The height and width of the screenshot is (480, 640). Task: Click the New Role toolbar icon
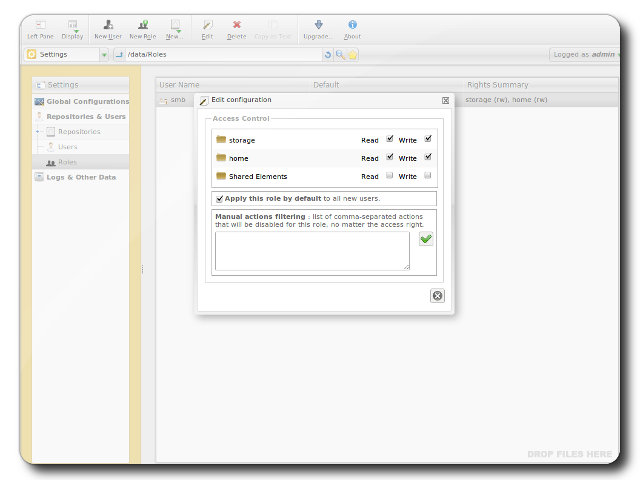(x=143, y=24)
